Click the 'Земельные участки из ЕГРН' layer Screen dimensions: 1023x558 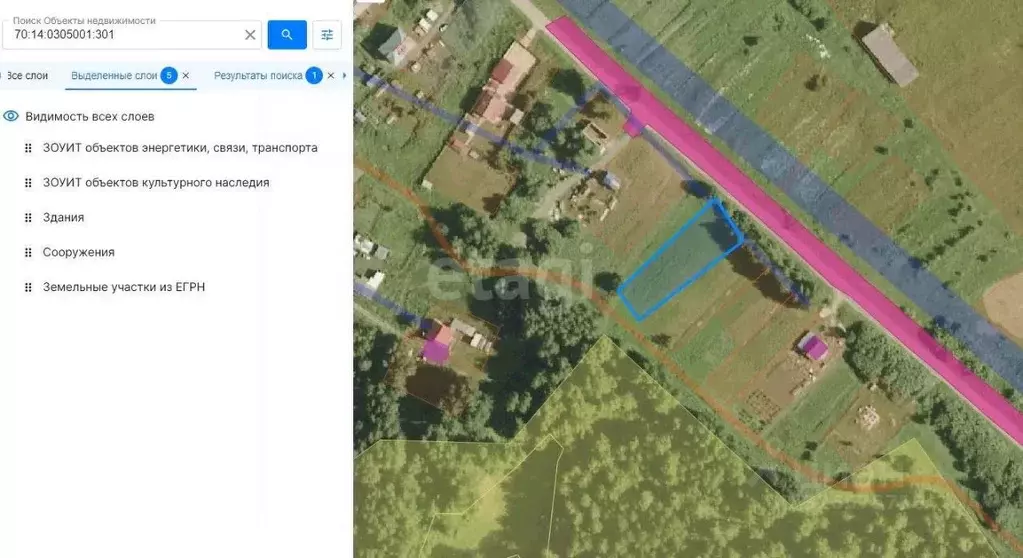pyautogui.click(x=123, y=288)
